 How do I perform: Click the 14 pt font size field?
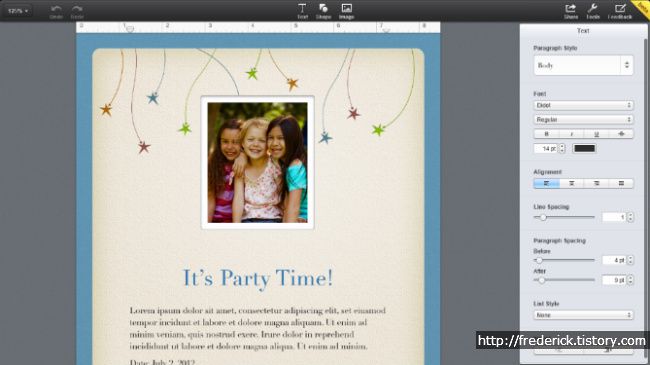click(546, 148)
